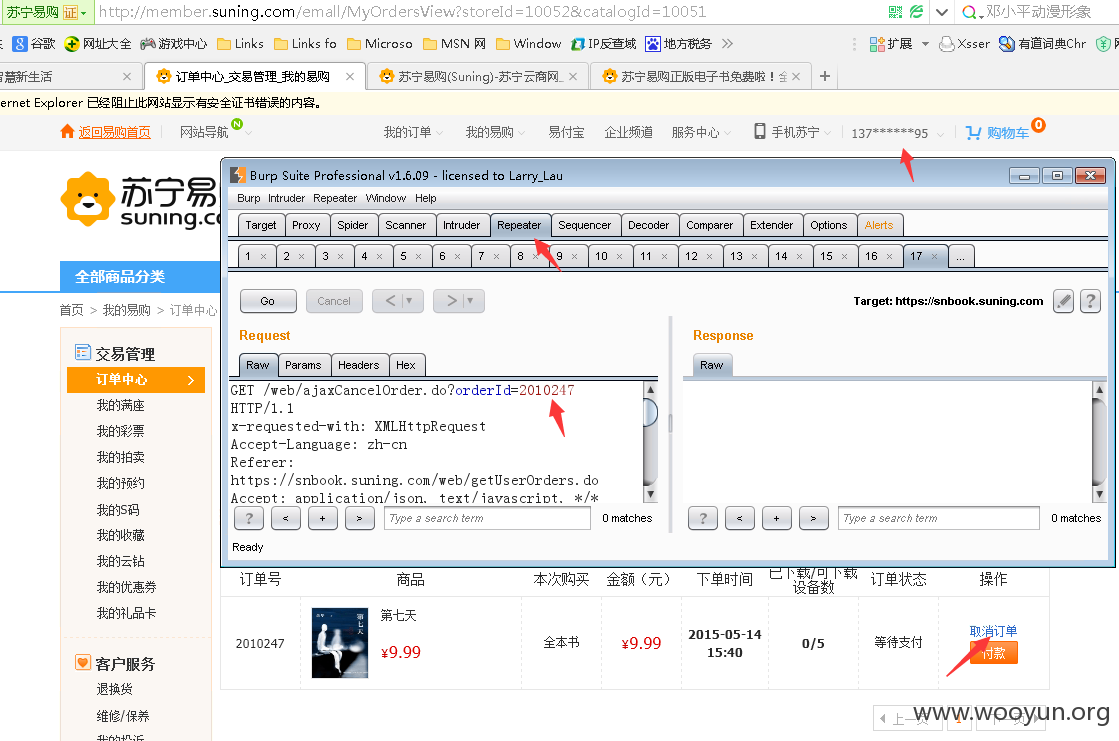The height and width of the screenshot is (741, 1119).
Task: Click the Cancel button in Repeater
Action: coord(334,301)
